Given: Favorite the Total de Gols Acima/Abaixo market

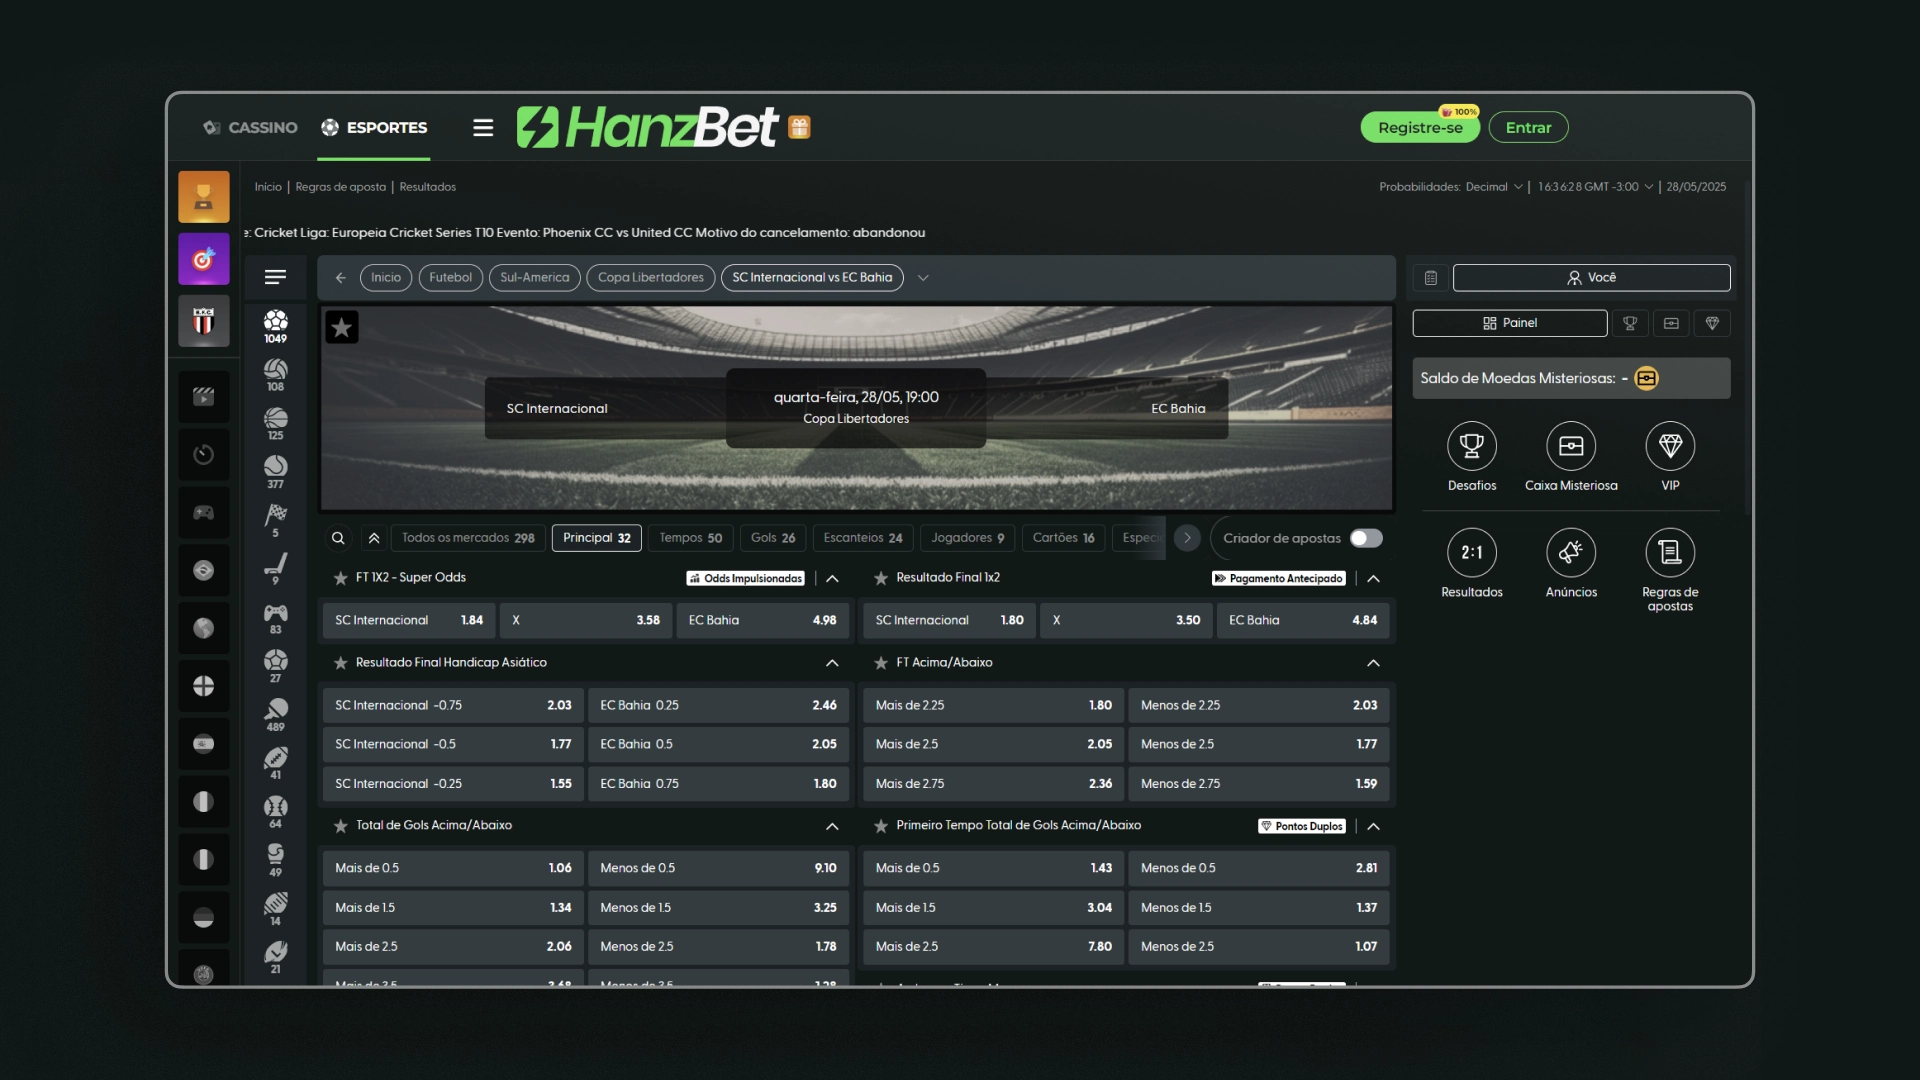Looking at the screenshot, I should [340, 826].
